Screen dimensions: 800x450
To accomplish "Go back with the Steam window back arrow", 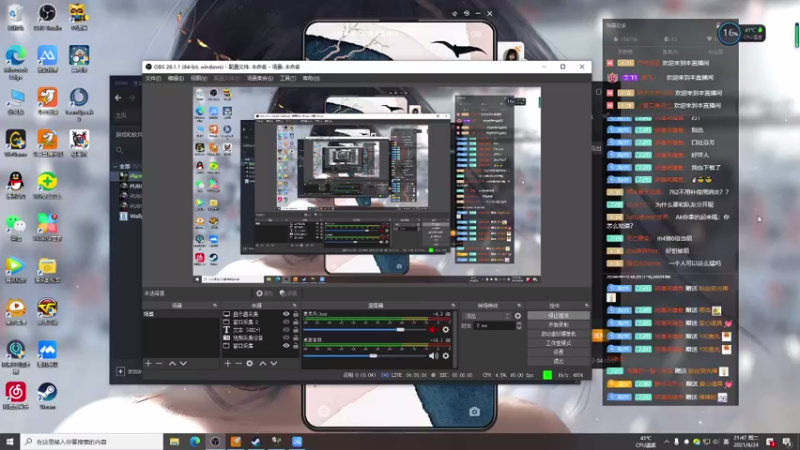I will coord(118,97).
